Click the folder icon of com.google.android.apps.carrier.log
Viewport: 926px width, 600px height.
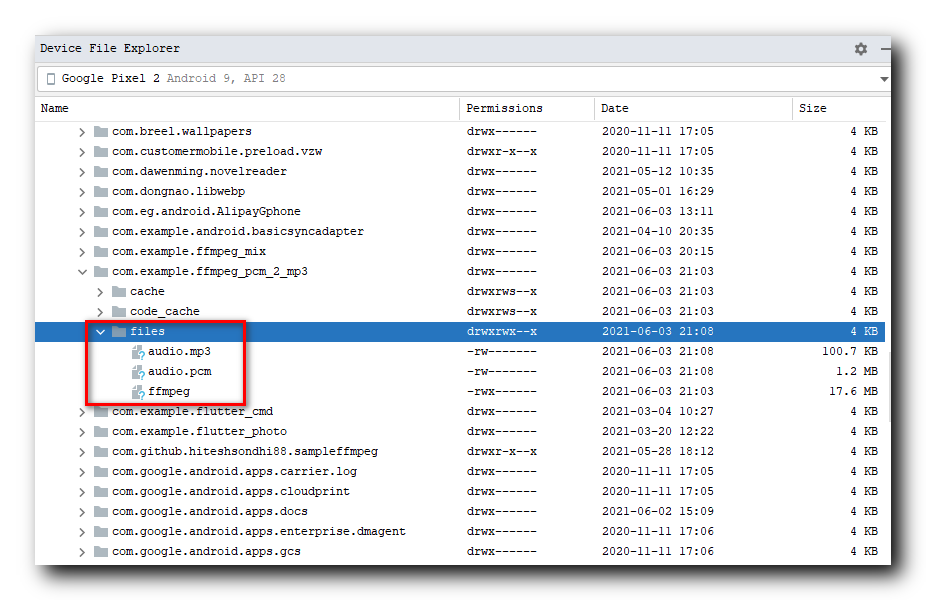click(101, 472)
